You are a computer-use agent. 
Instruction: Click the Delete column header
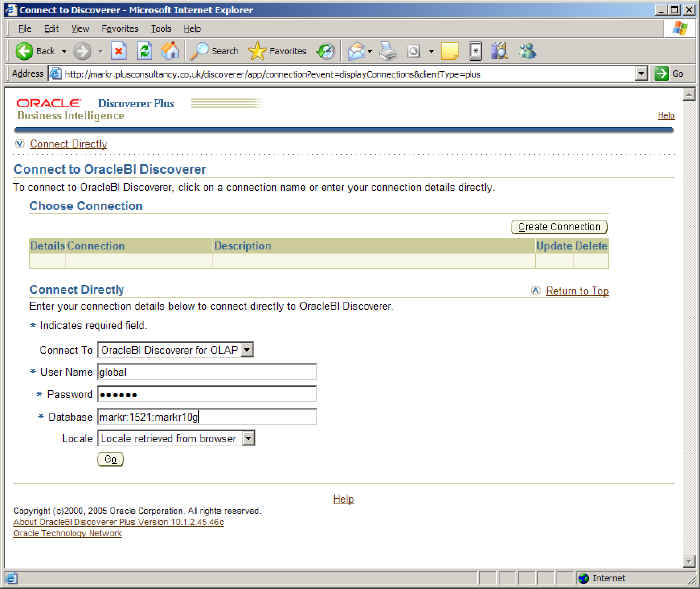pyautogui.click(x=591, y=246)
